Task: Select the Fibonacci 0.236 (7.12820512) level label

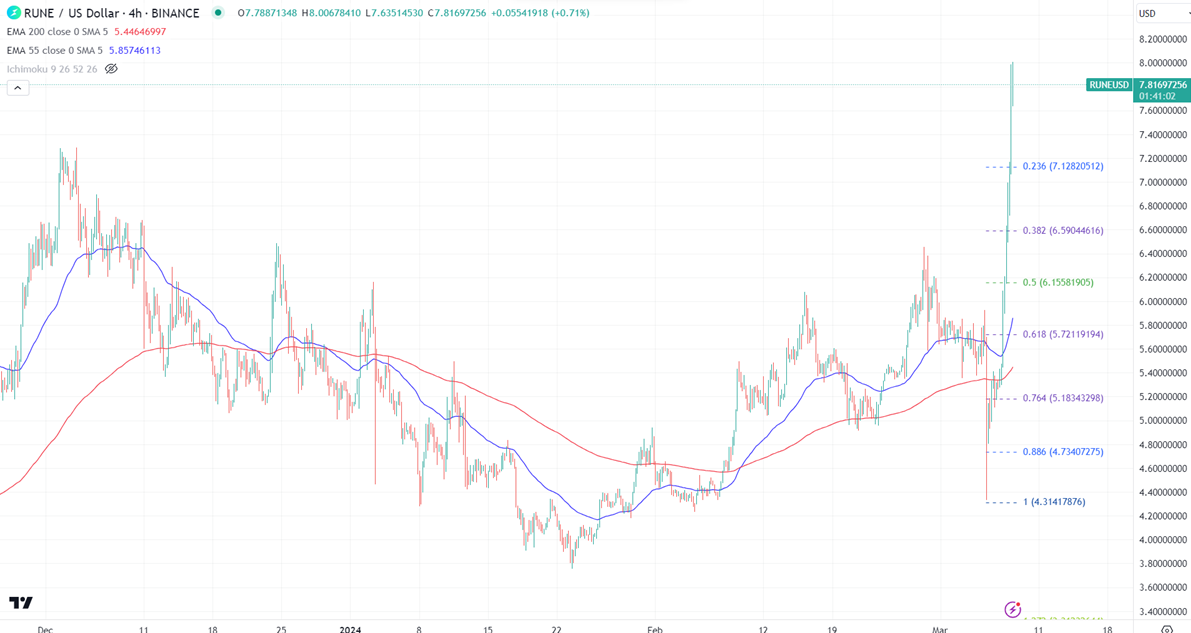Action: coord(1063,166)
